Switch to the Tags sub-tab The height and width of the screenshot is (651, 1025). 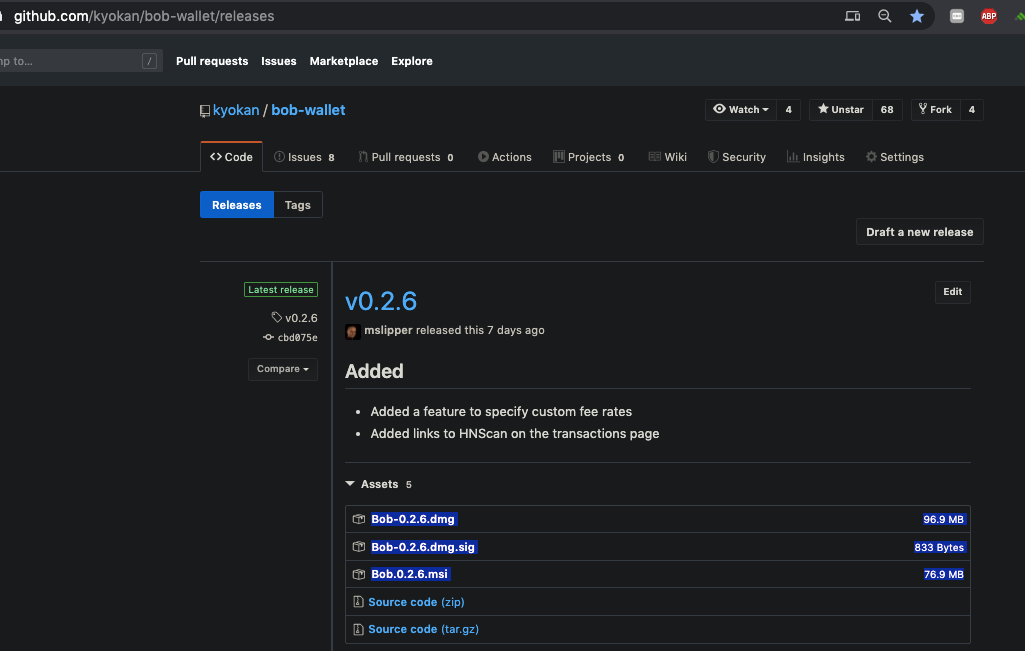coord(297,205)
